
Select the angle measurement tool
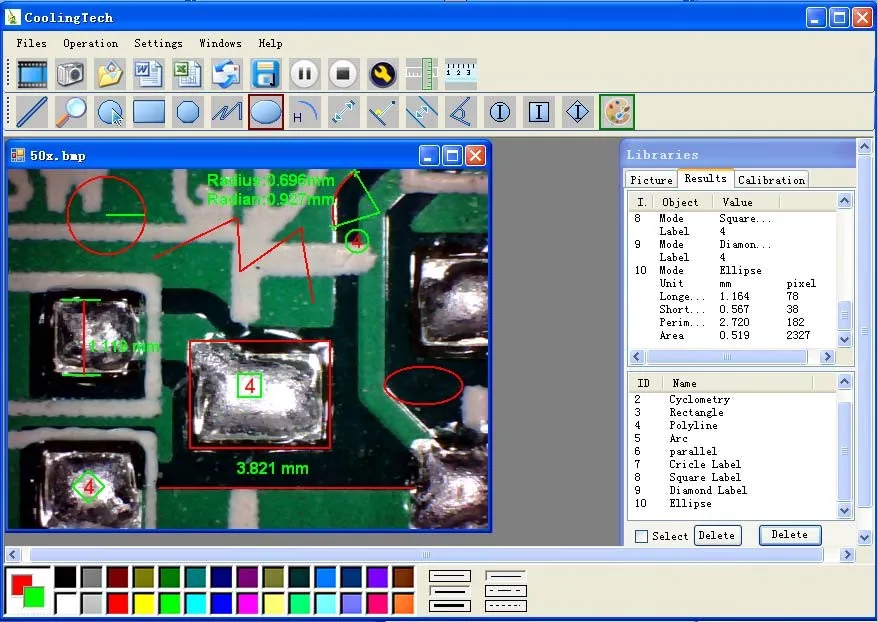click(x=460, y=112)
